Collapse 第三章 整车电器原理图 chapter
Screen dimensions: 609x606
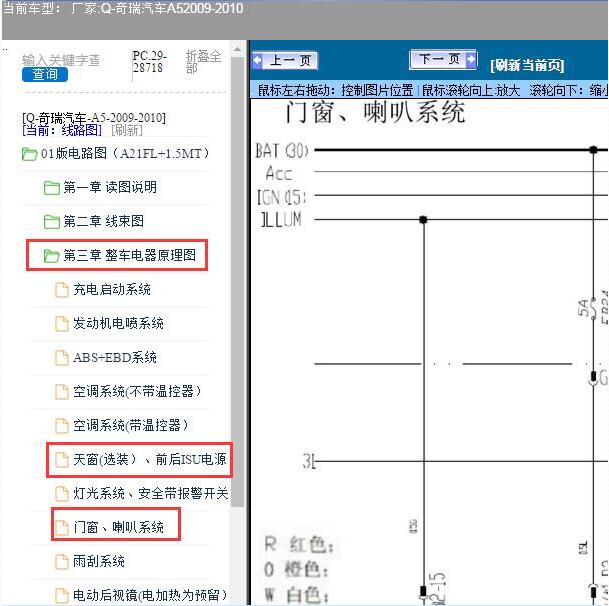[x=130, y=255]
